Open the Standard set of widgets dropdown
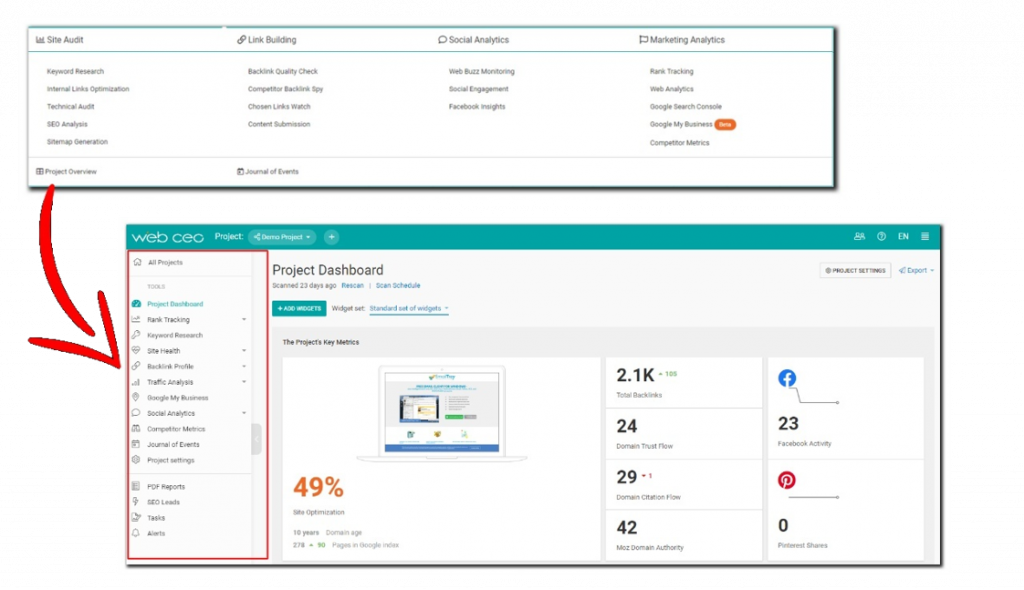The height and width of the screenshot is (590, 1024). (x=409, y=308)
